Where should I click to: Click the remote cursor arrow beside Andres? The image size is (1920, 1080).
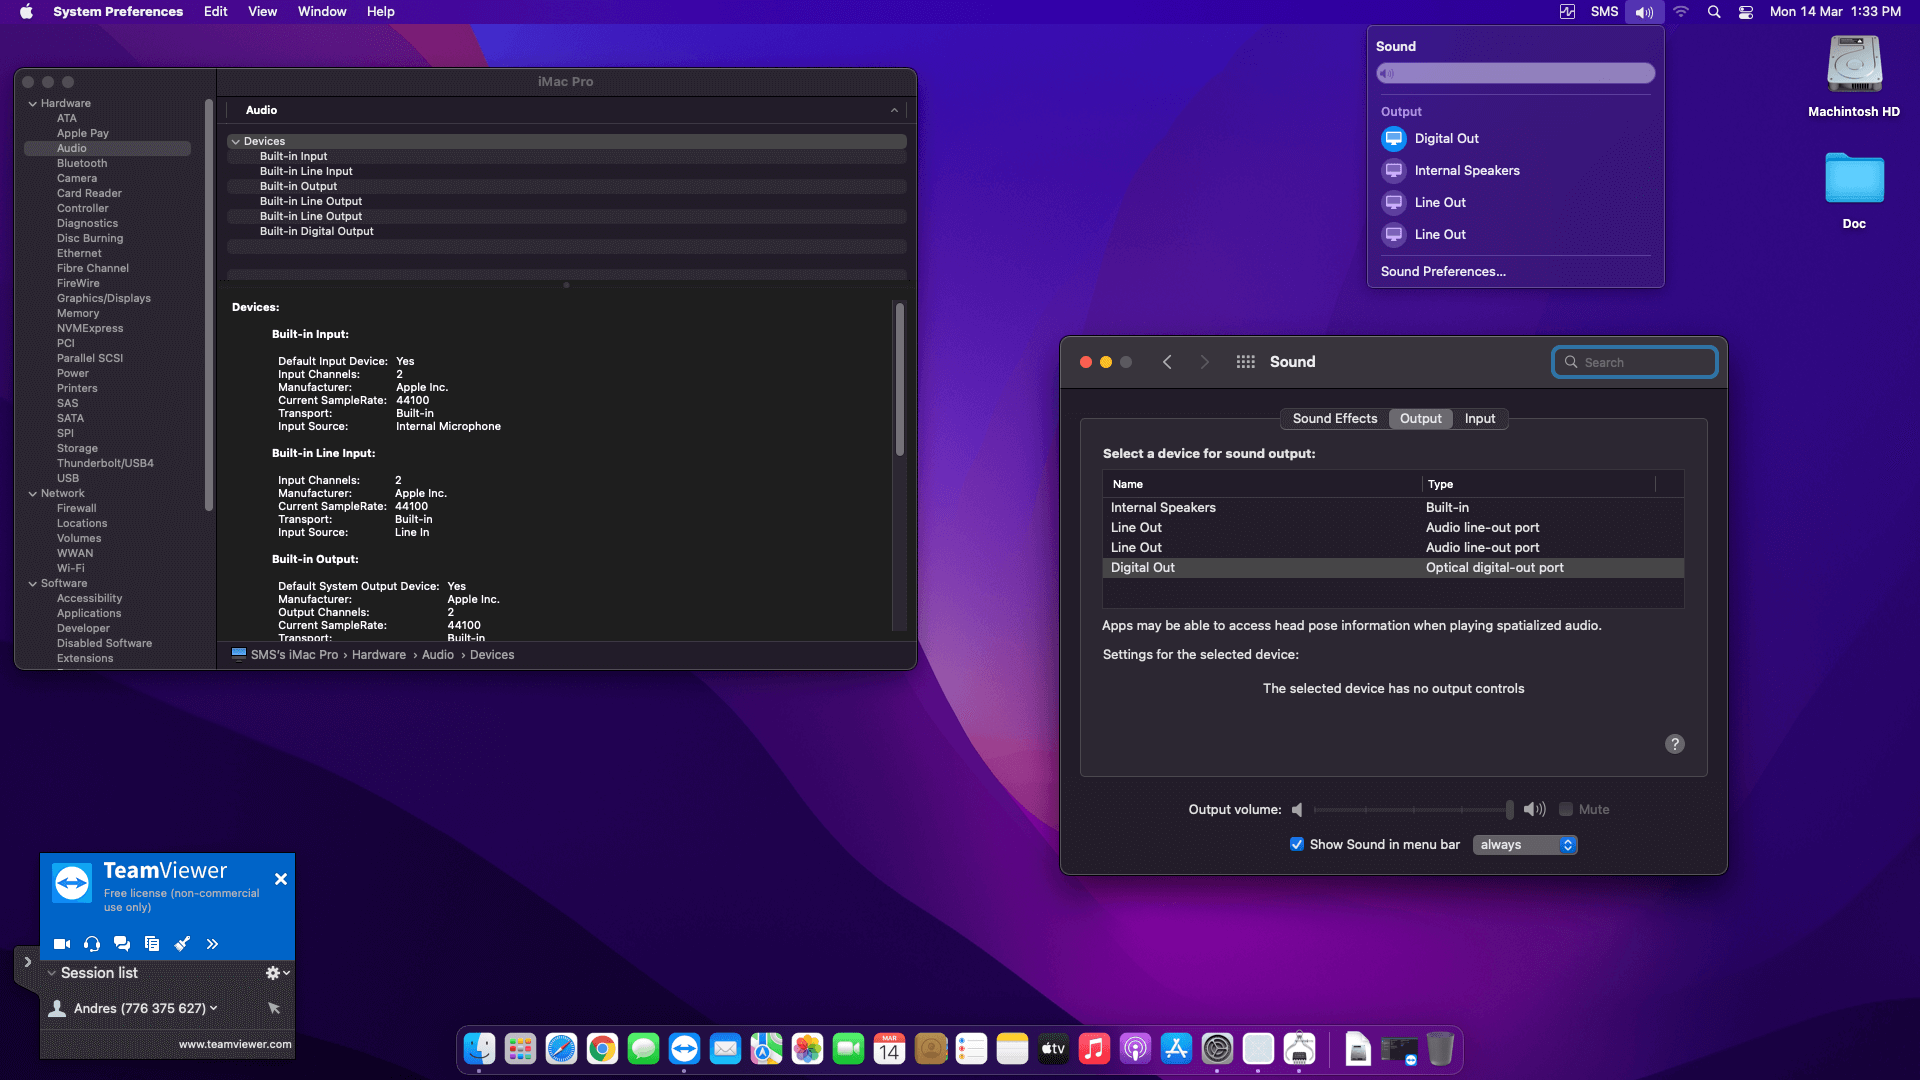pos(274,1008)
